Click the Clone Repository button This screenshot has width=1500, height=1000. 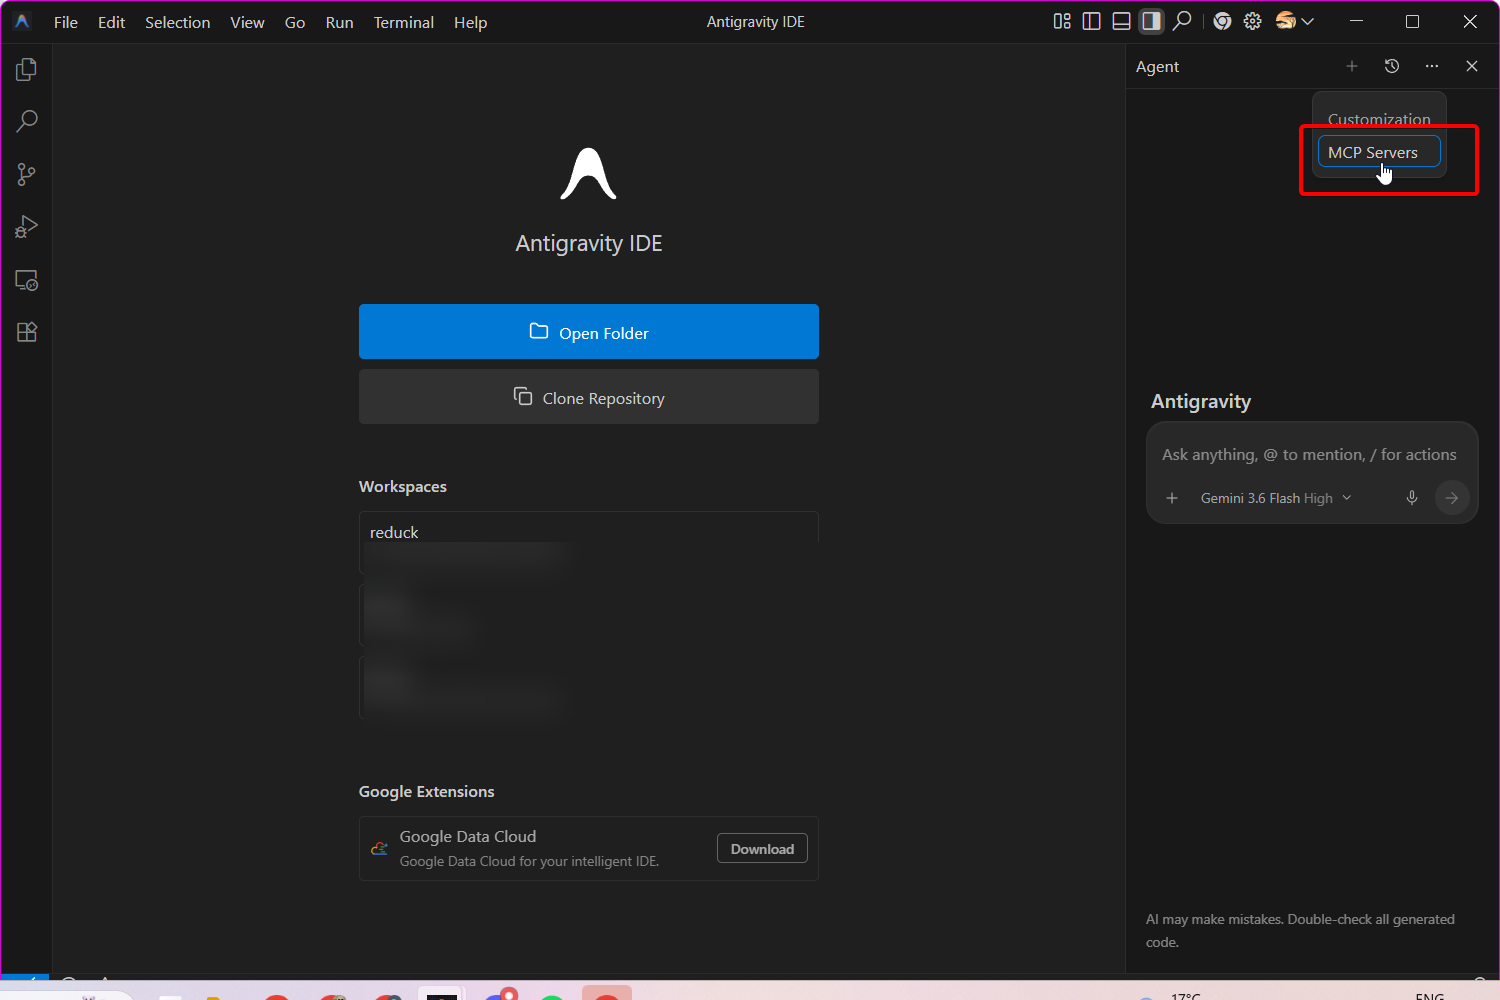[x=589, y=397]
